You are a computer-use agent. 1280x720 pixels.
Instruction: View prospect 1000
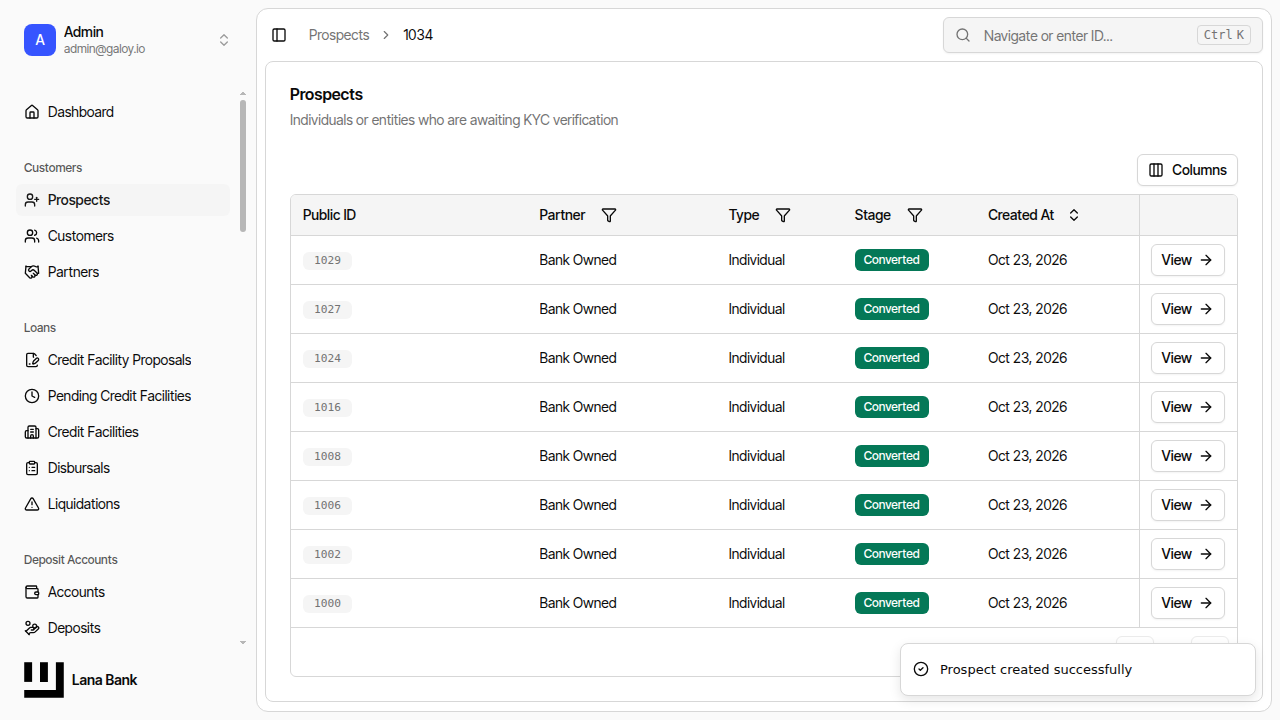pyautogui.click(x=1187, y=603)
